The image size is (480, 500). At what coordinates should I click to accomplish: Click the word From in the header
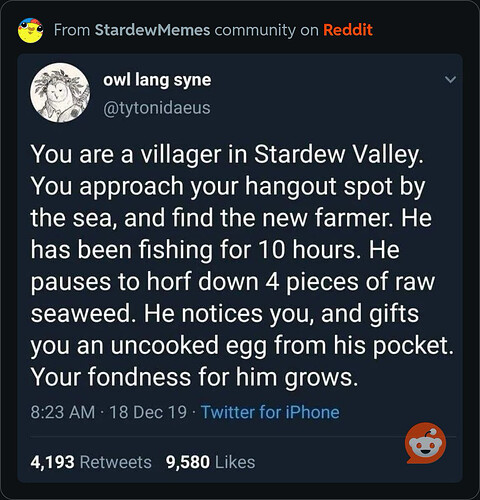(72, 30)
